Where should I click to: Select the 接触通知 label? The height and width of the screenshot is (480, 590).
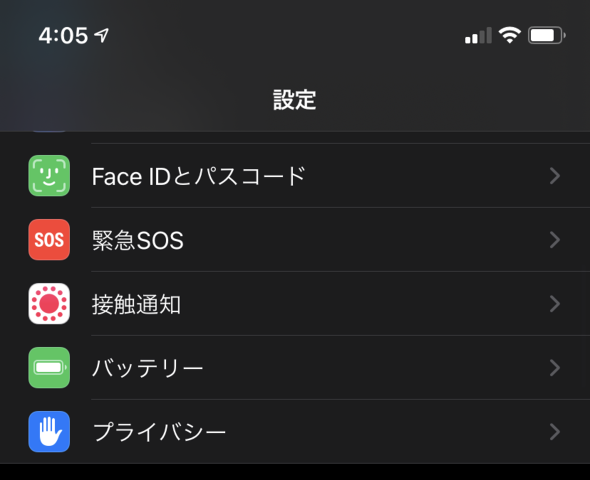pyautogui.click(x=136, y=304)
